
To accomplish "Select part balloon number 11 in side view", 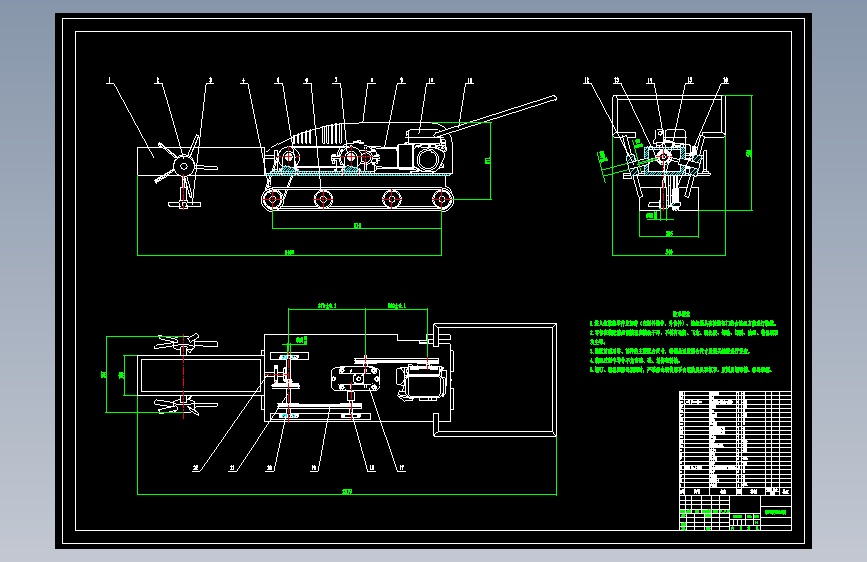I will [470, 81].
